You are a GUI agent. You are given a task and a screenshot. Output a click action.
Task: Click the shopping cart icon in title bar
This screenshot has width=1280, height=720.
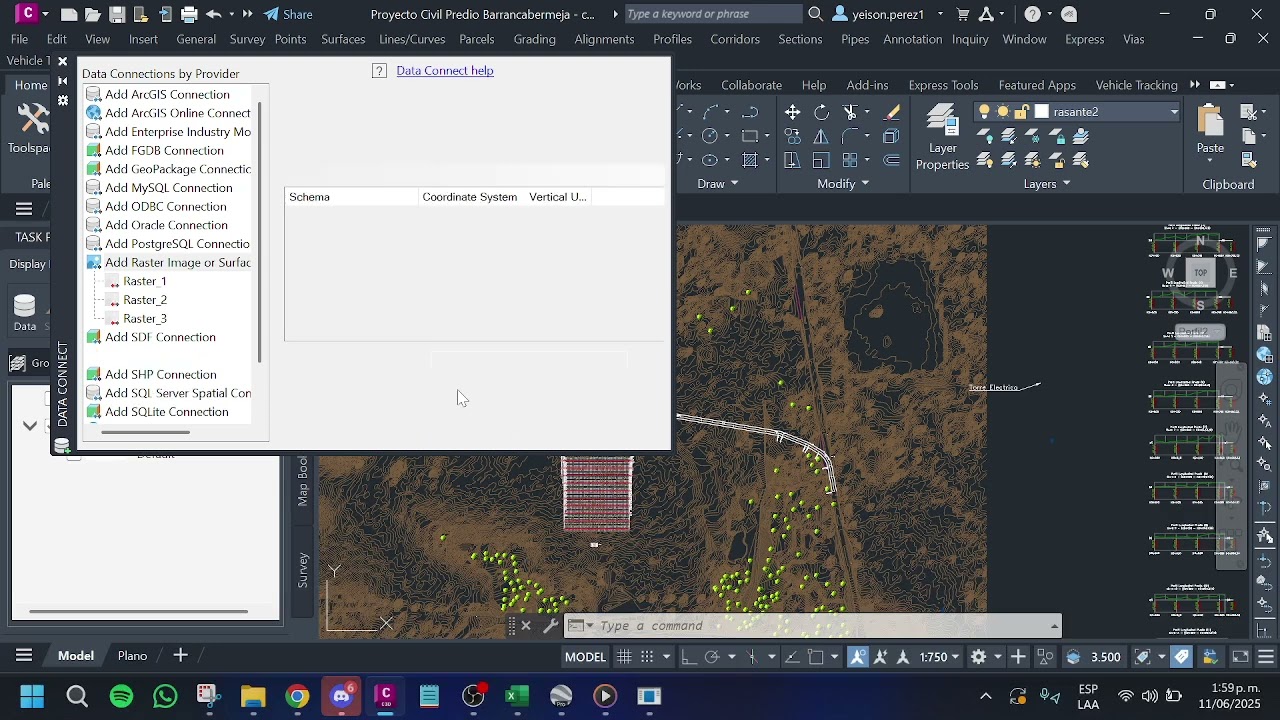pyautogui.click(x=963, y=14)
